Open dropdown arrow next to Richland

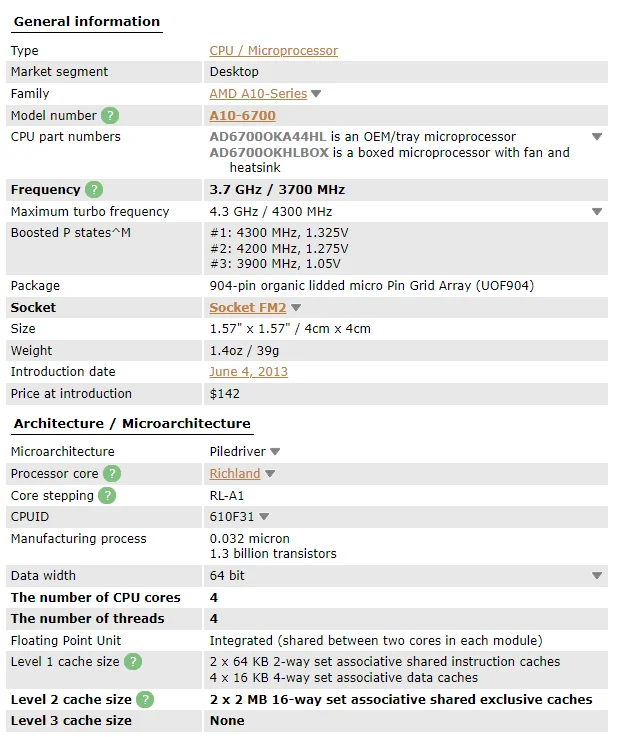[270, 474]
